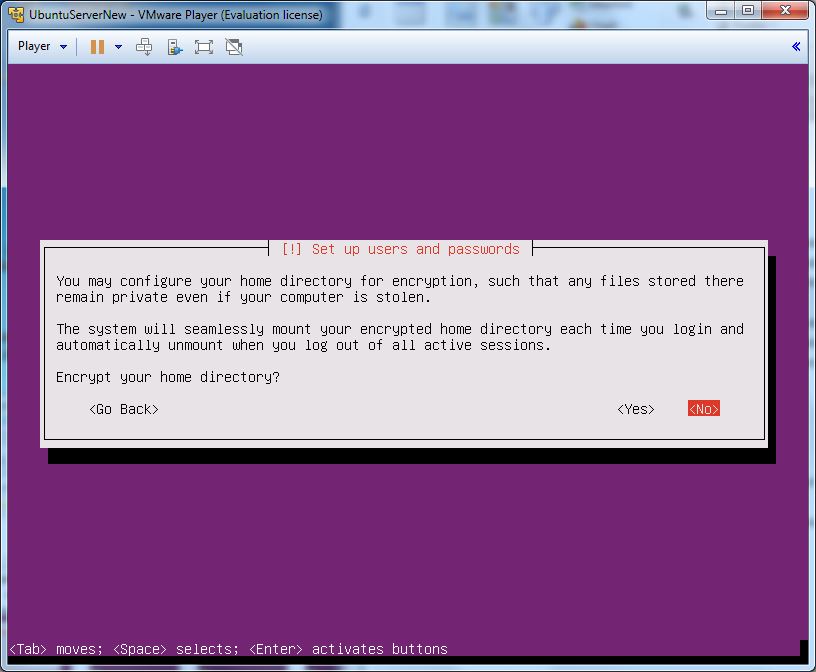Screen dimensions: 816x672
Task: Click the <Go Back> button
Action: [124, 409]
